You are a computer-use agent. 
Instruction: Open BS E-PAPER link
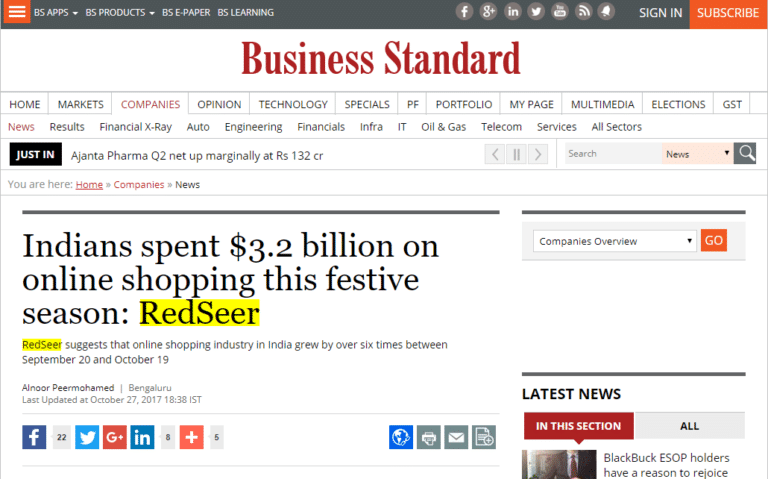click(x=186, y=12)
